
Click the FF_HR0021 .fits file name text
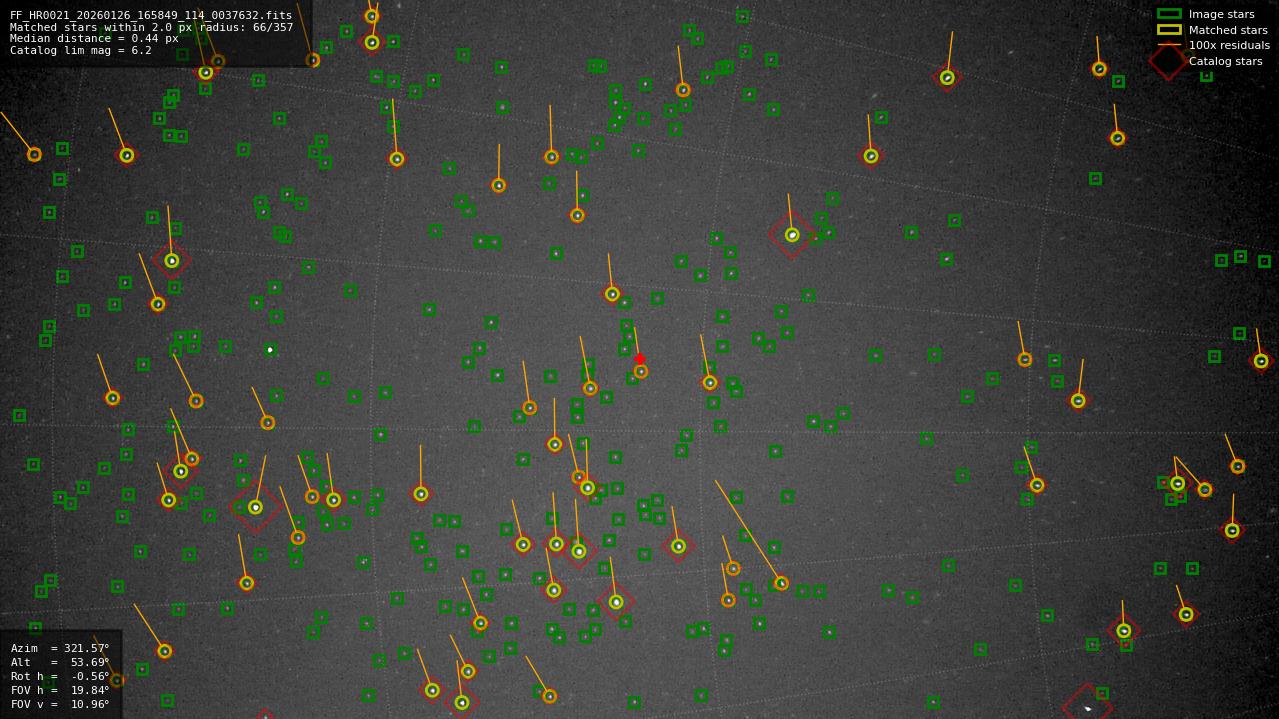click(x=151, y=15)
